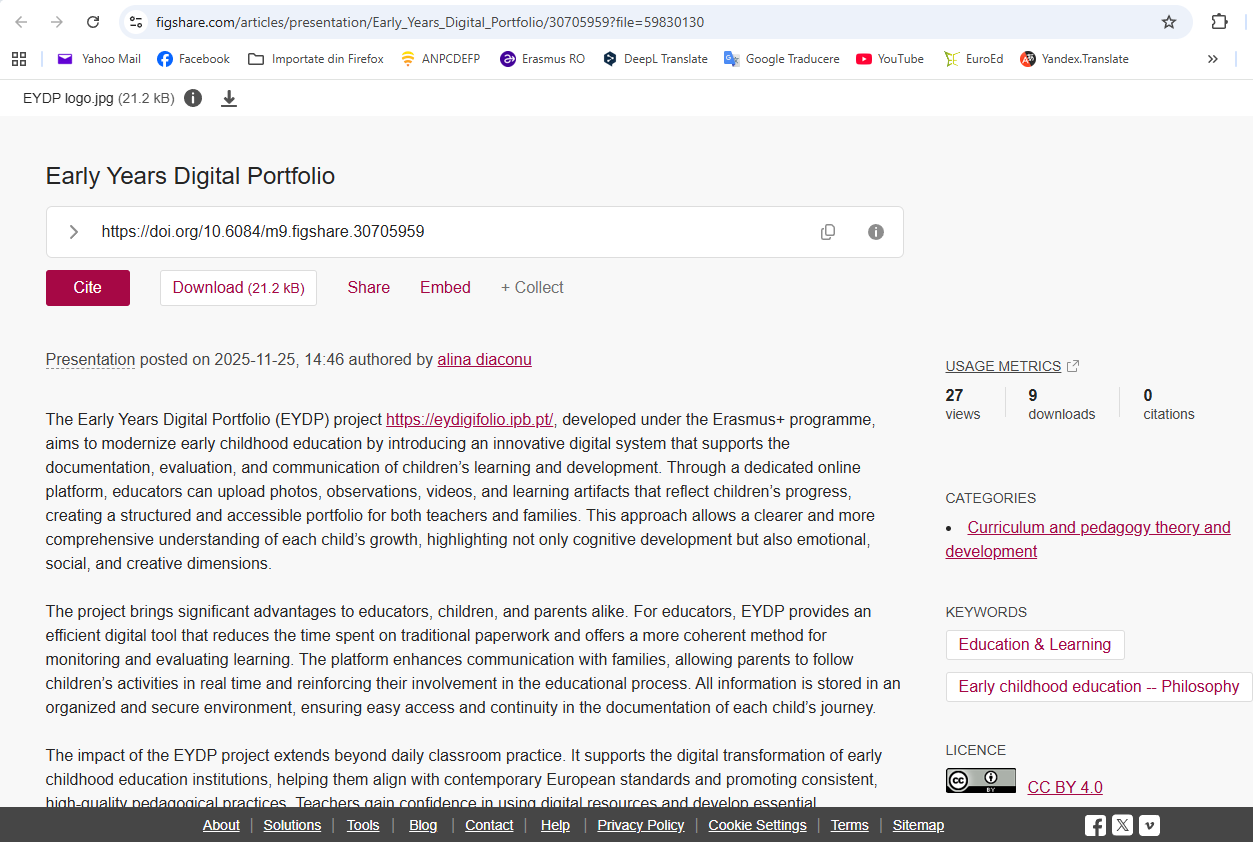
Task: Click the file info icon beside EYDP logo.jpg
Action: point(193,98)
